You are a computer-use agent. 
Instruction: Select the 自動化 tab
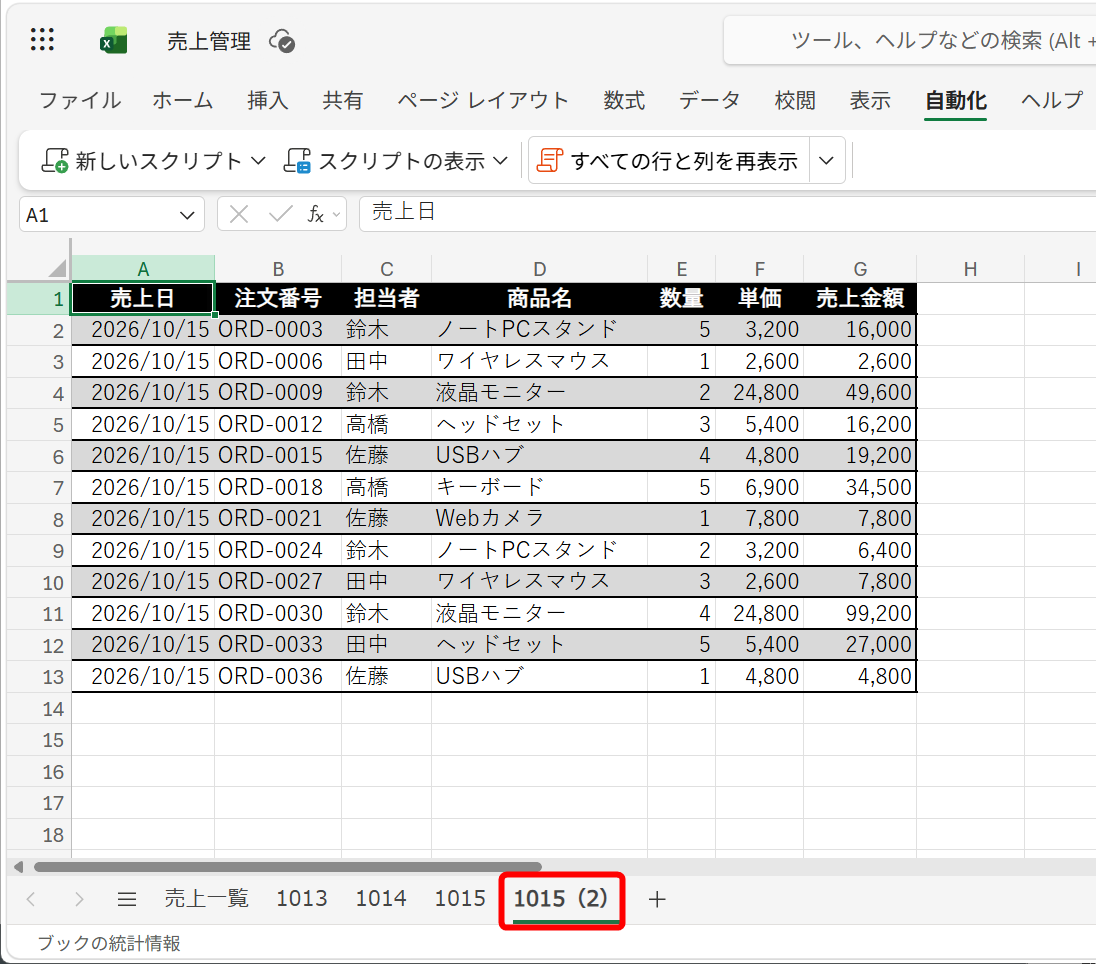click(x=956, y=101)
